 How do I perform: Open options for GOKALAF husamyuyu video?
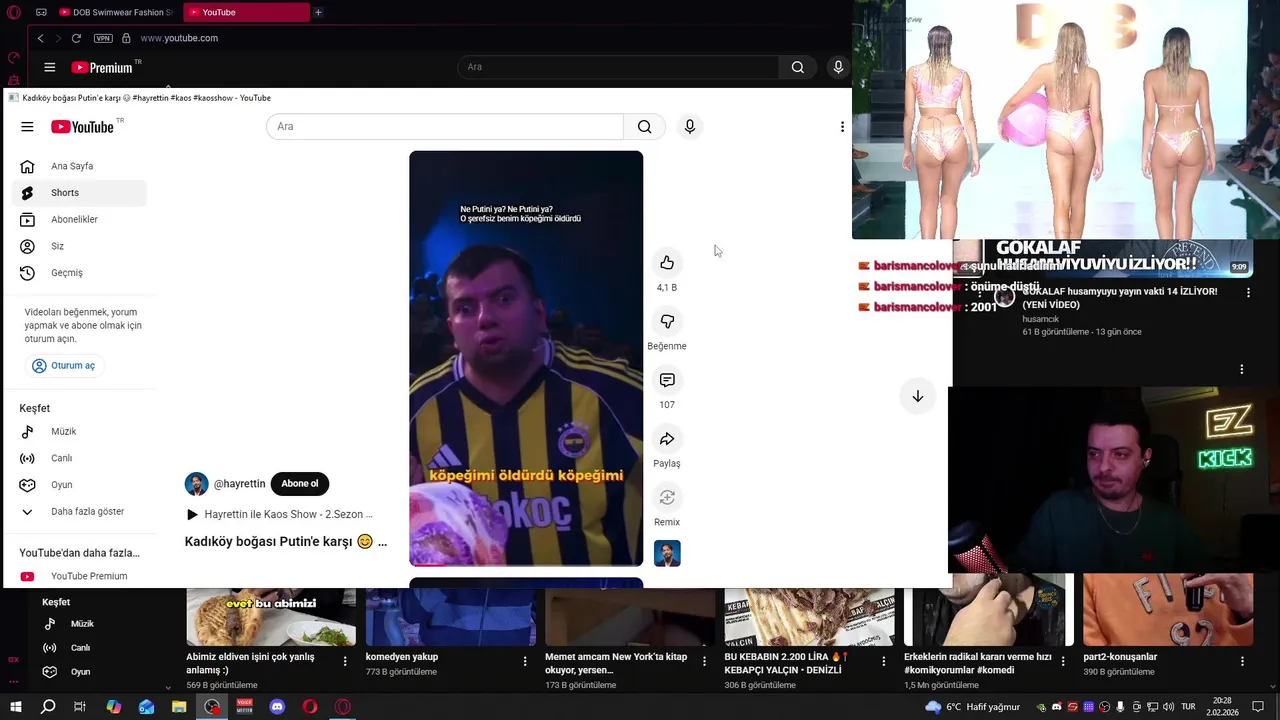pyautogui.click(x=1248, y=293)
